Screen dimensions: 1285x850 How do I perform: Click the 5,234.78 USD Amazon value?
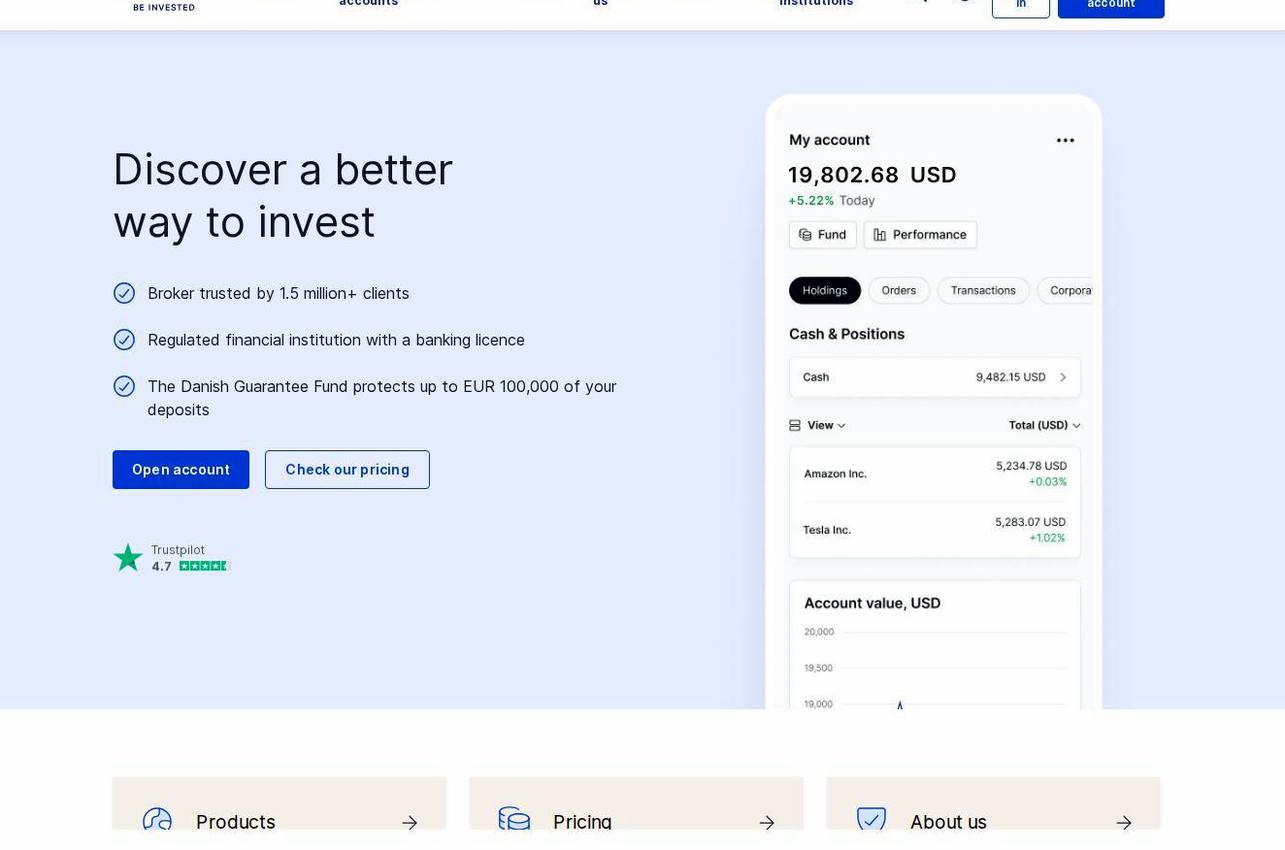(1031, 466)
